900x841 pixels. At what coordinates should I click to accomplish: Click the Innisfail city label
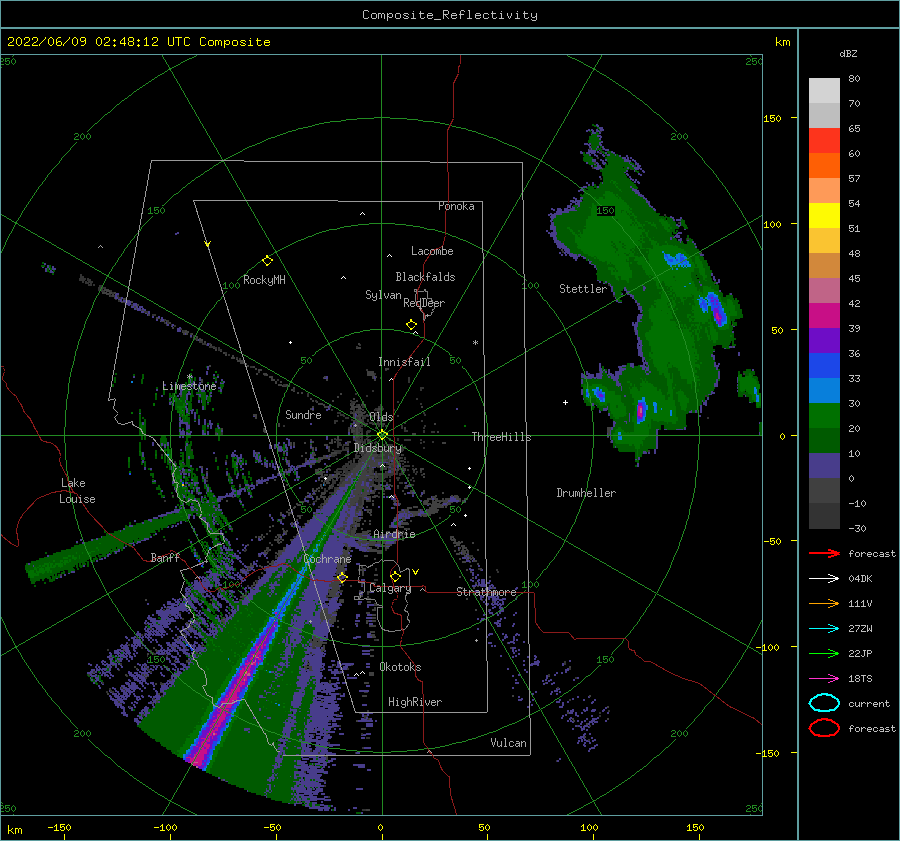[x=404, y=362]
